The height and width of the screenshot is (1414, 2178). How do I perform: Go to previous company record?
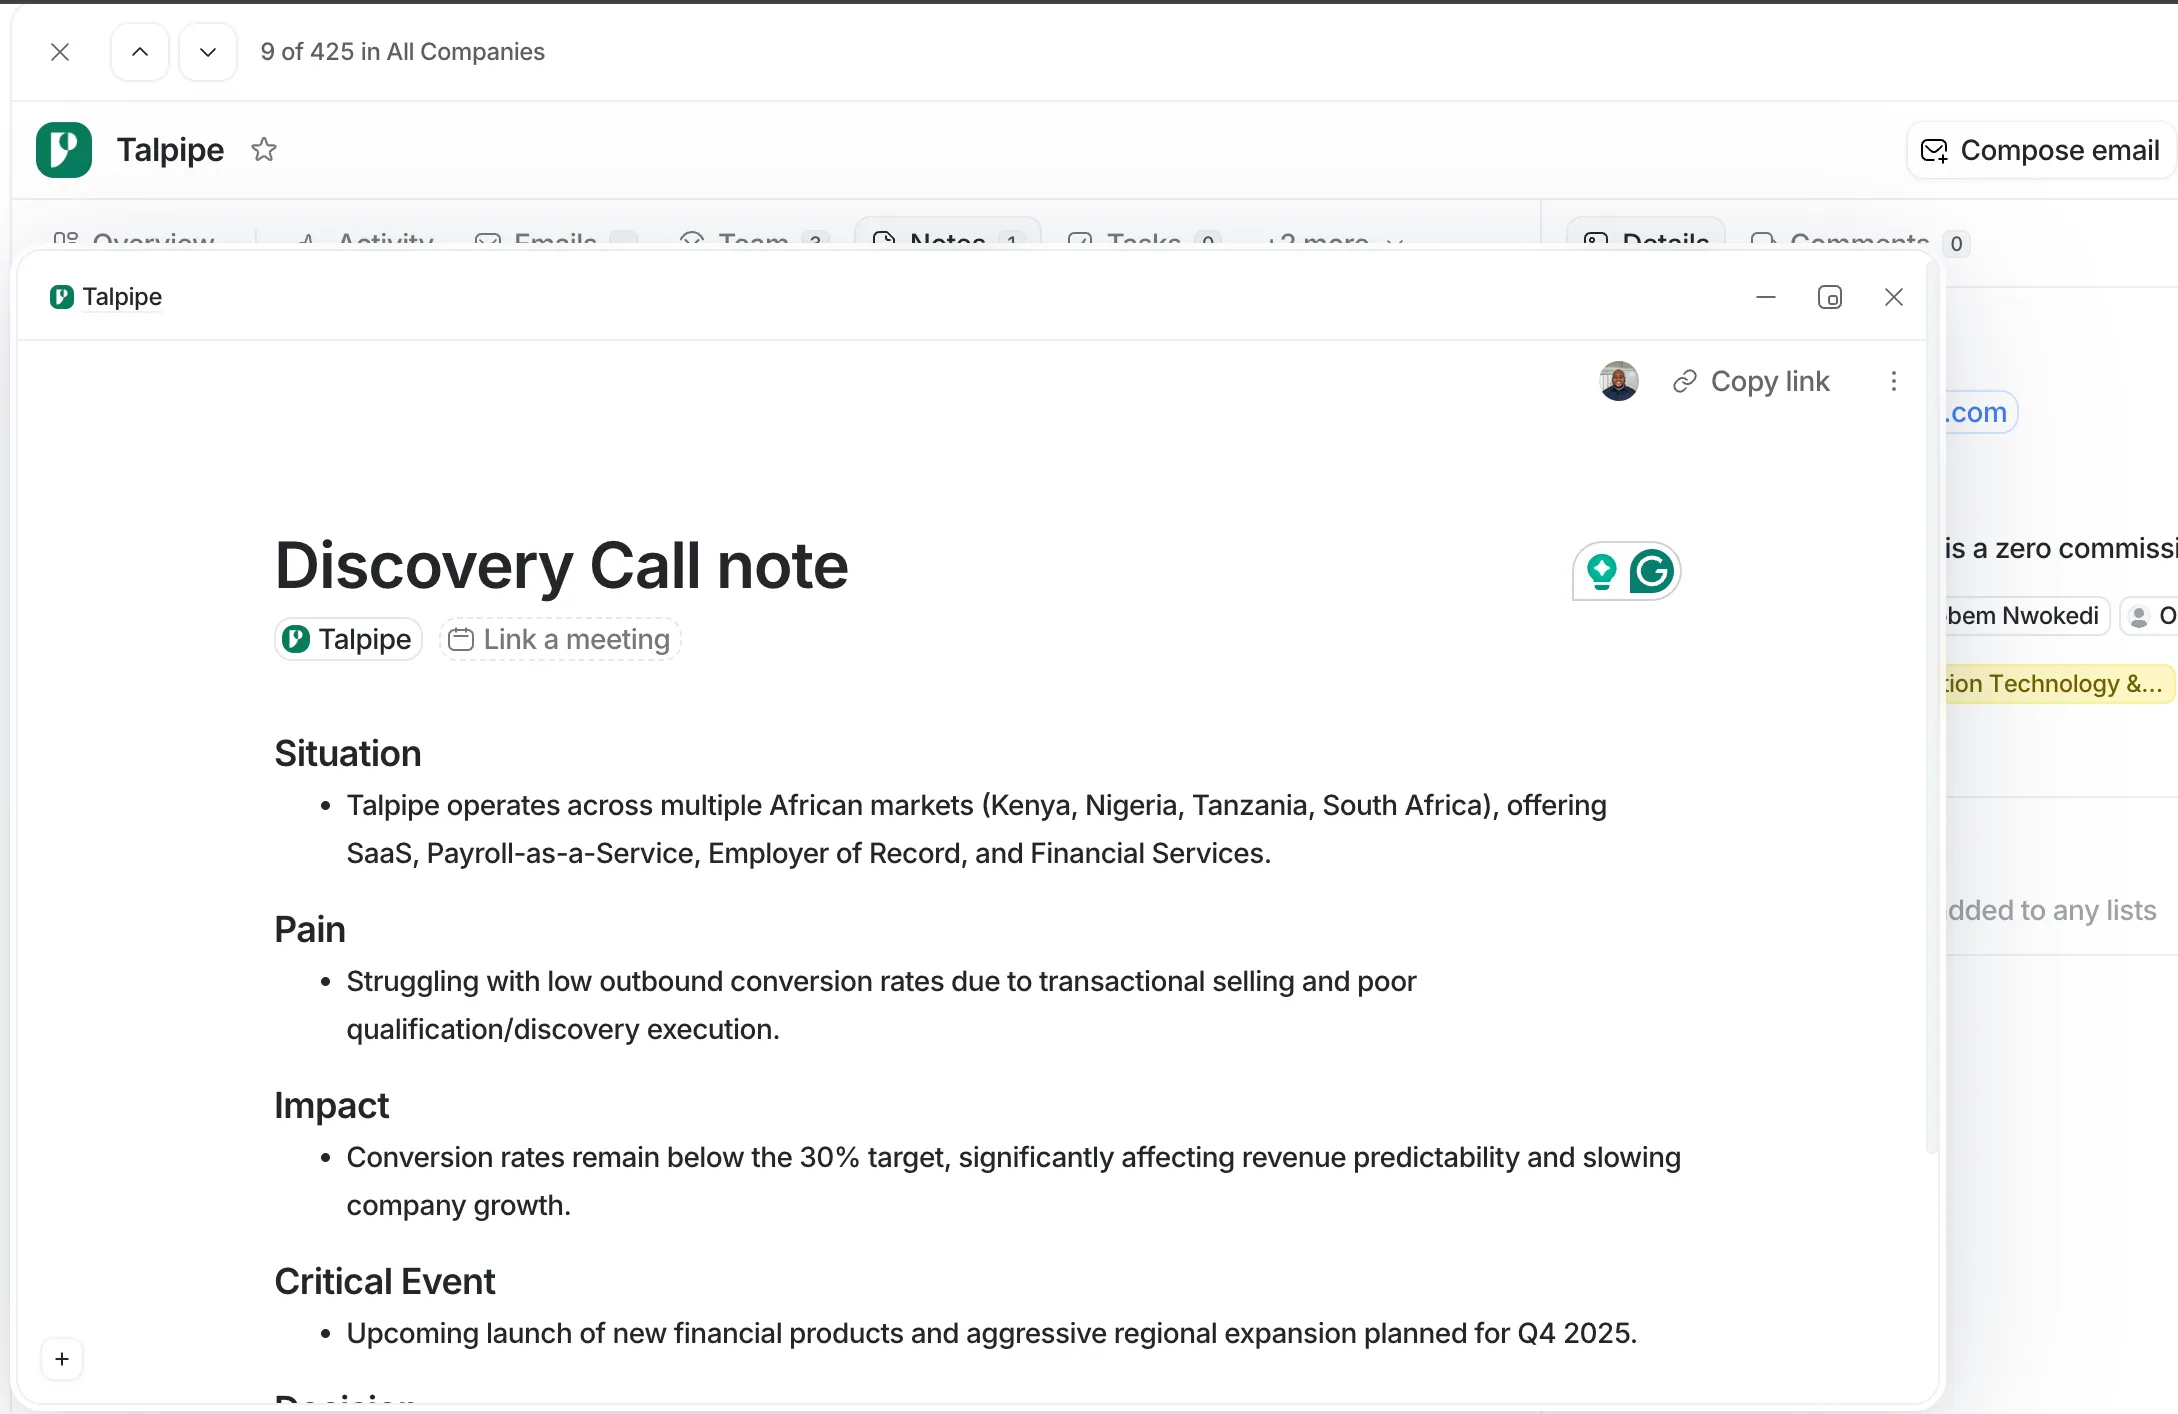(140, 52)
